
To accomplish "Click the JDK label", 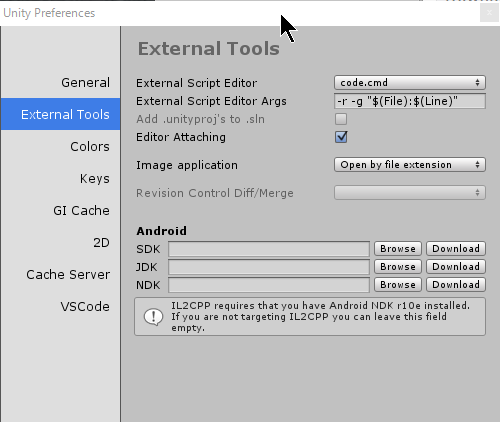I will [x=146, y=267].
